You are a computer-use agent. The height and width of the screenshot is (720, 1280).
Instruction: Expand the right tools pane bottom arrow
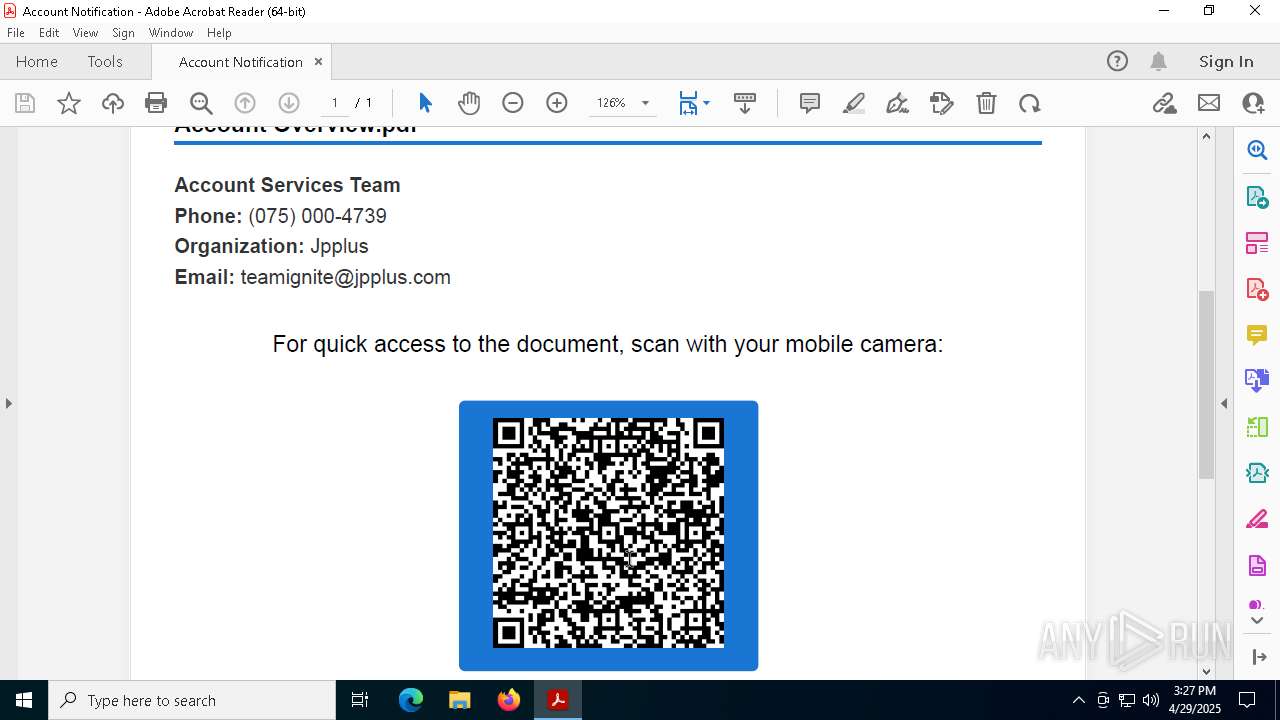(x=1258, y=657)
